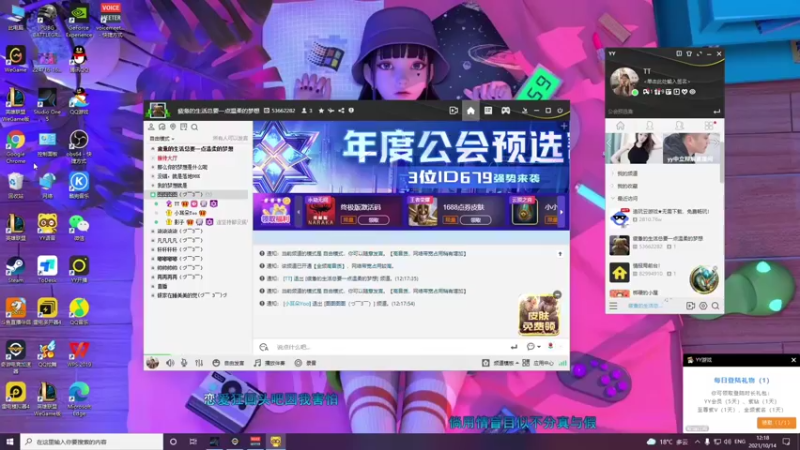Collapse the top-level channel root node
Viewport: 800px width, 450px height.
(x=152, y=148)
